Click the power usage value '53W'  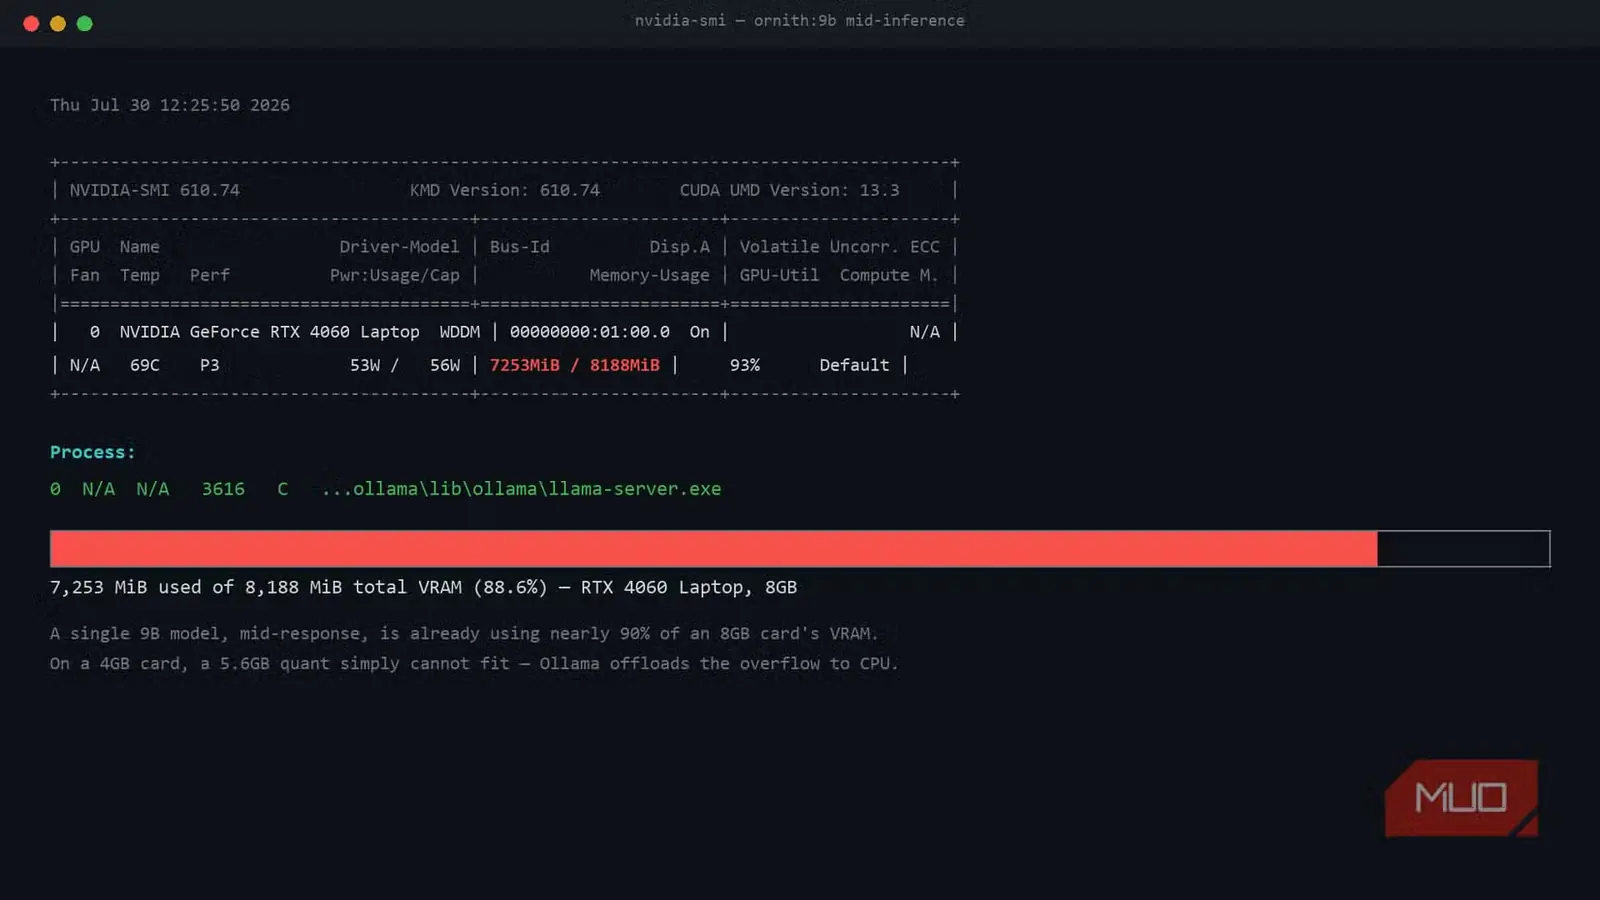pos(364,365)
